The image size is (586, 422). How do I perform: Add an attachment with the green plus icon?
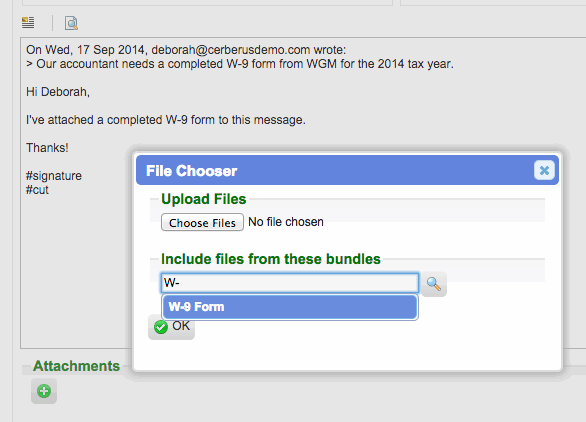point(44,391)
